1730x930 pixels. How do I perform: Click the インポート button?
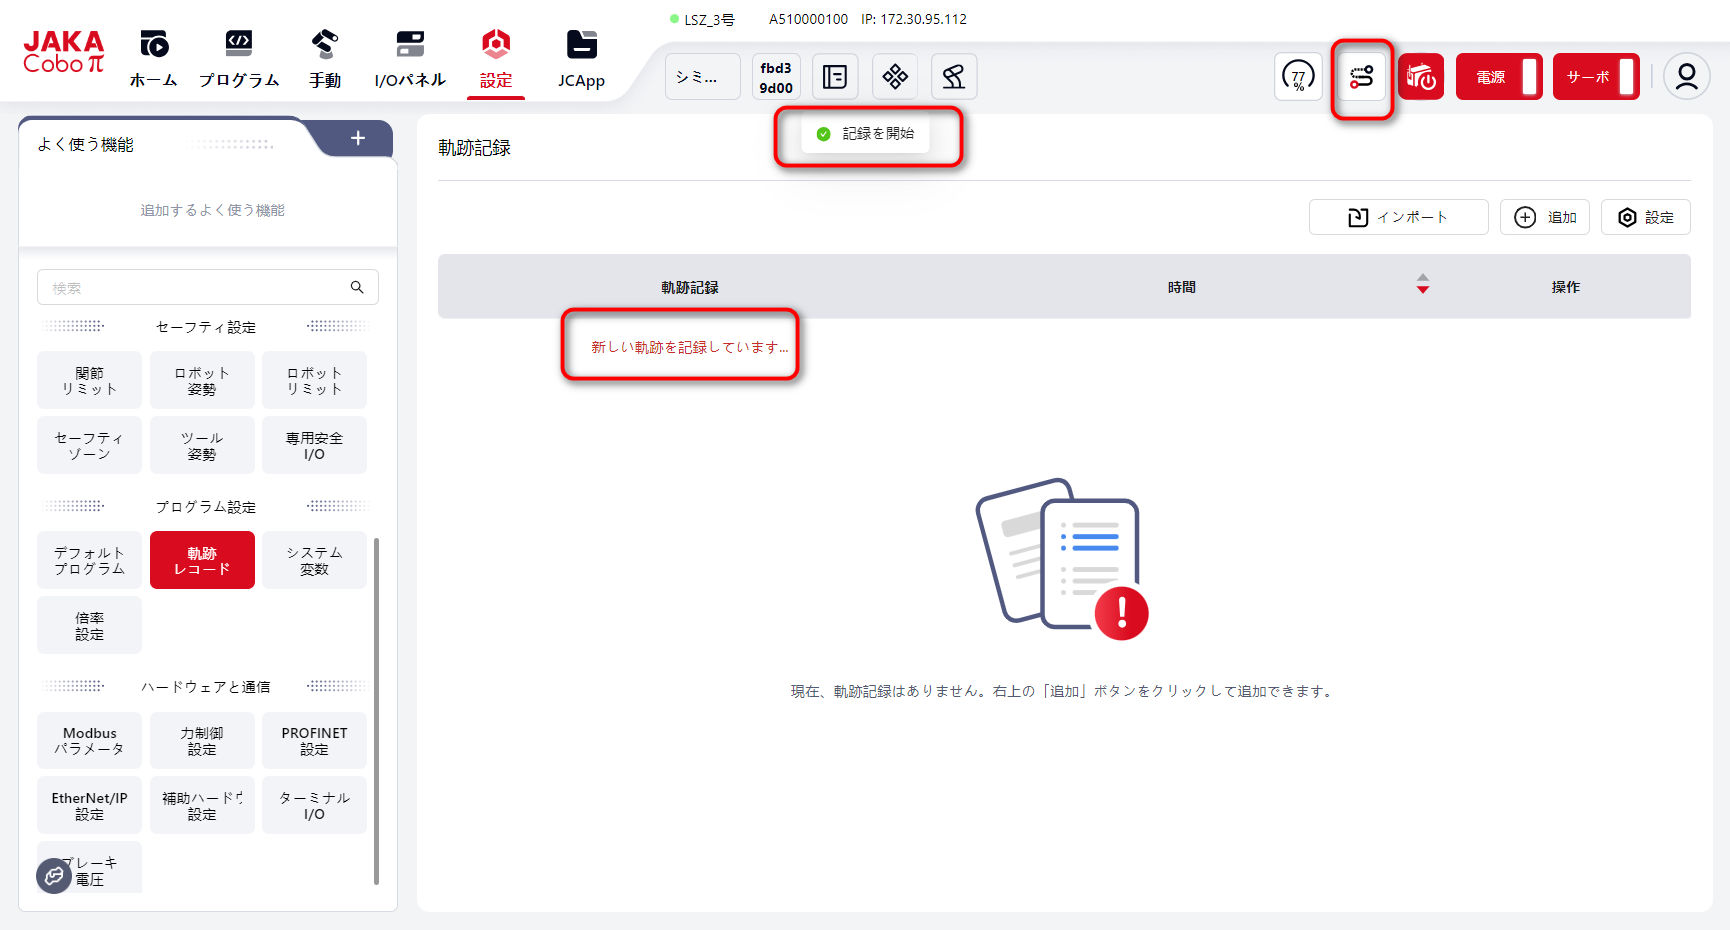[1397, 217]
